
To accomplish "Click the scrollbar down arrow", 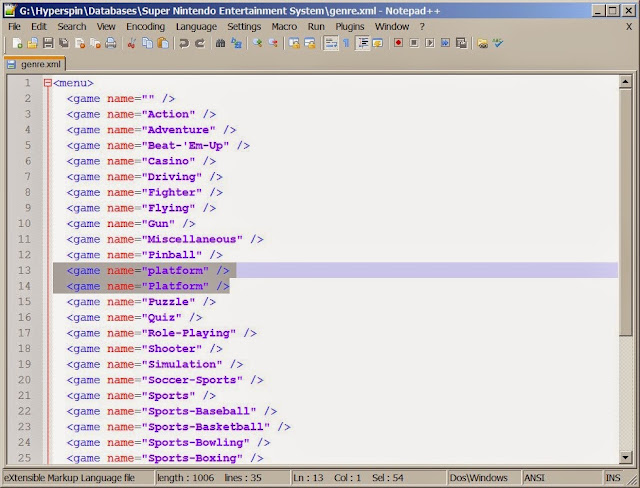I will (x=625, y=457).
